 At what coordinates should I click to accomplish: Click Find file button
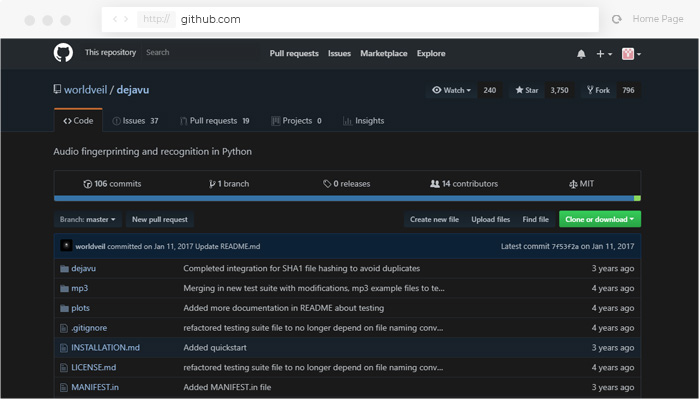tap(536, 220)
